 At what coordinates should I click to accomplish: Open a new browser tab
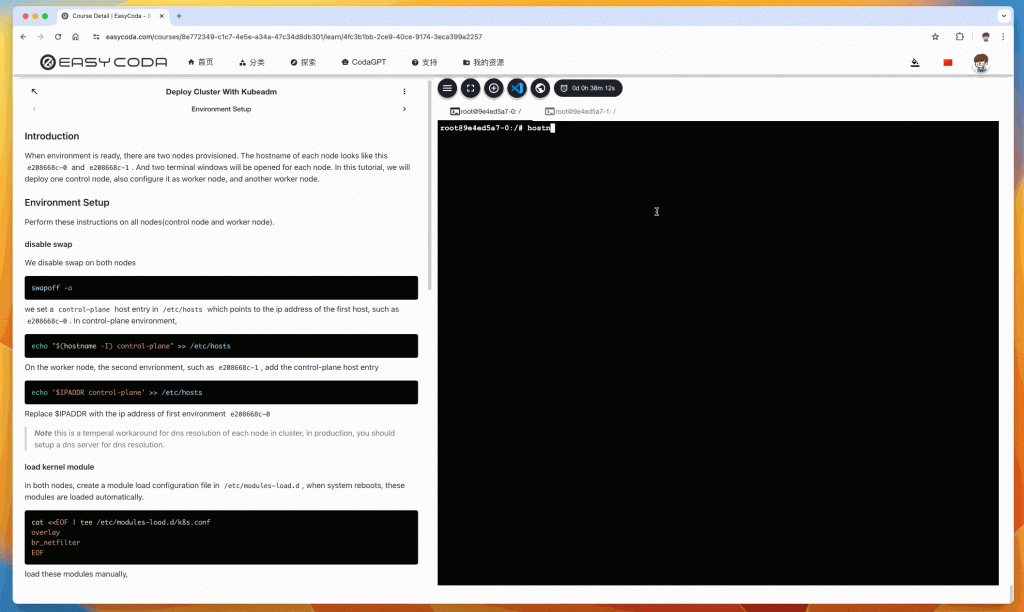point(179,16)
